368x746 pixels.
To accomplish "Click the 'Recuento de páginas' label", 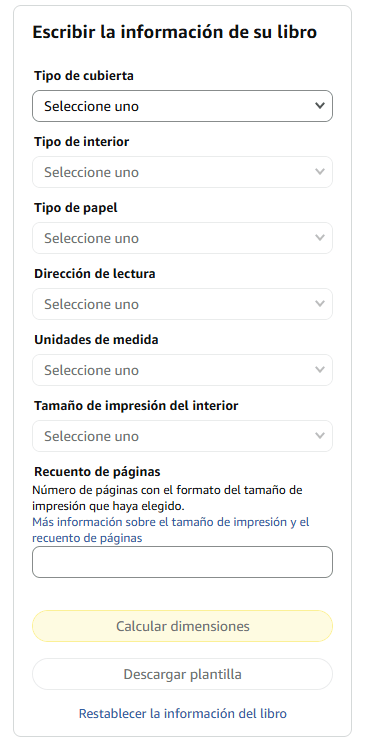I will (x=97, y=471).
